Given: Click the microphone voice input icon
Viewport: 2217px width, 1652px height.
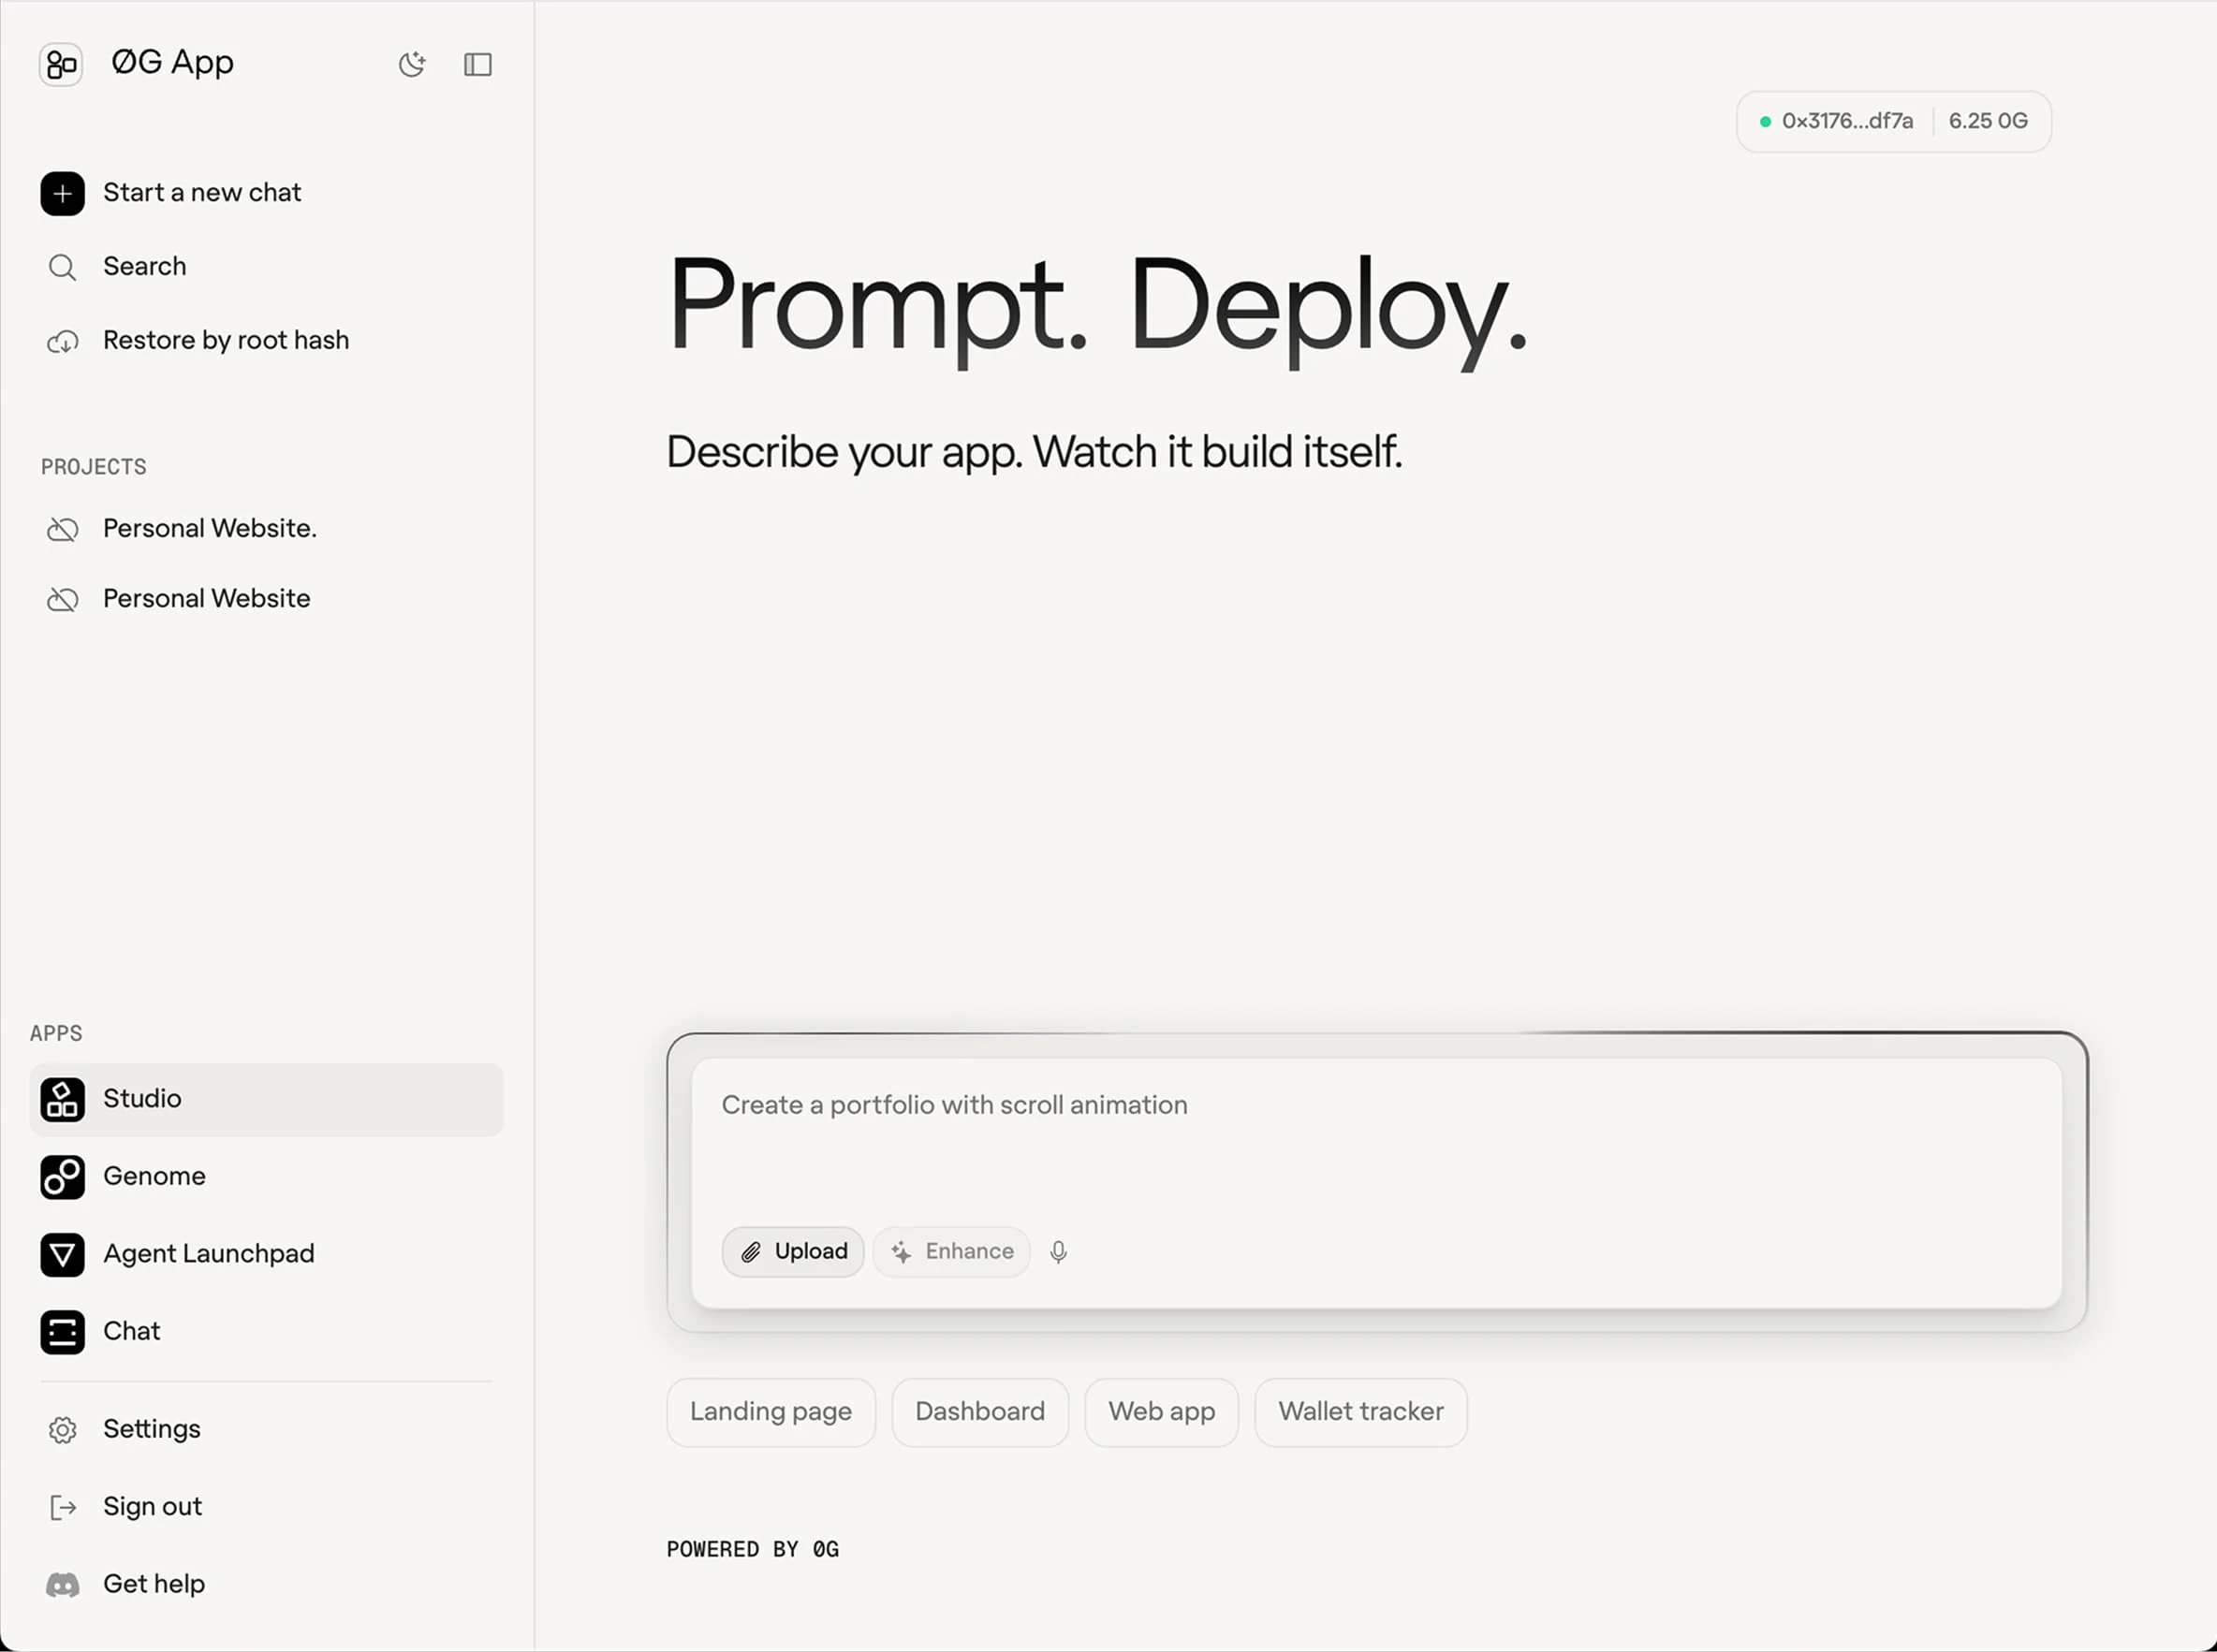Looking at the screenshot, I should [x=1059, y=1252].
